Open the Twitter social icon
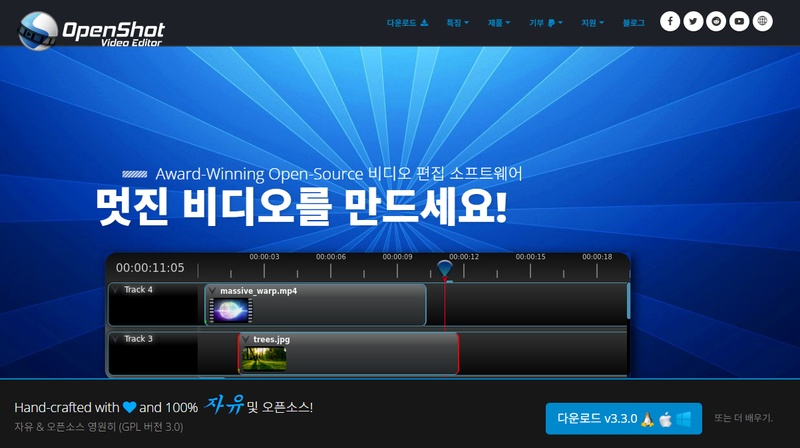This screenshot has height=448, width=800. 693,21
